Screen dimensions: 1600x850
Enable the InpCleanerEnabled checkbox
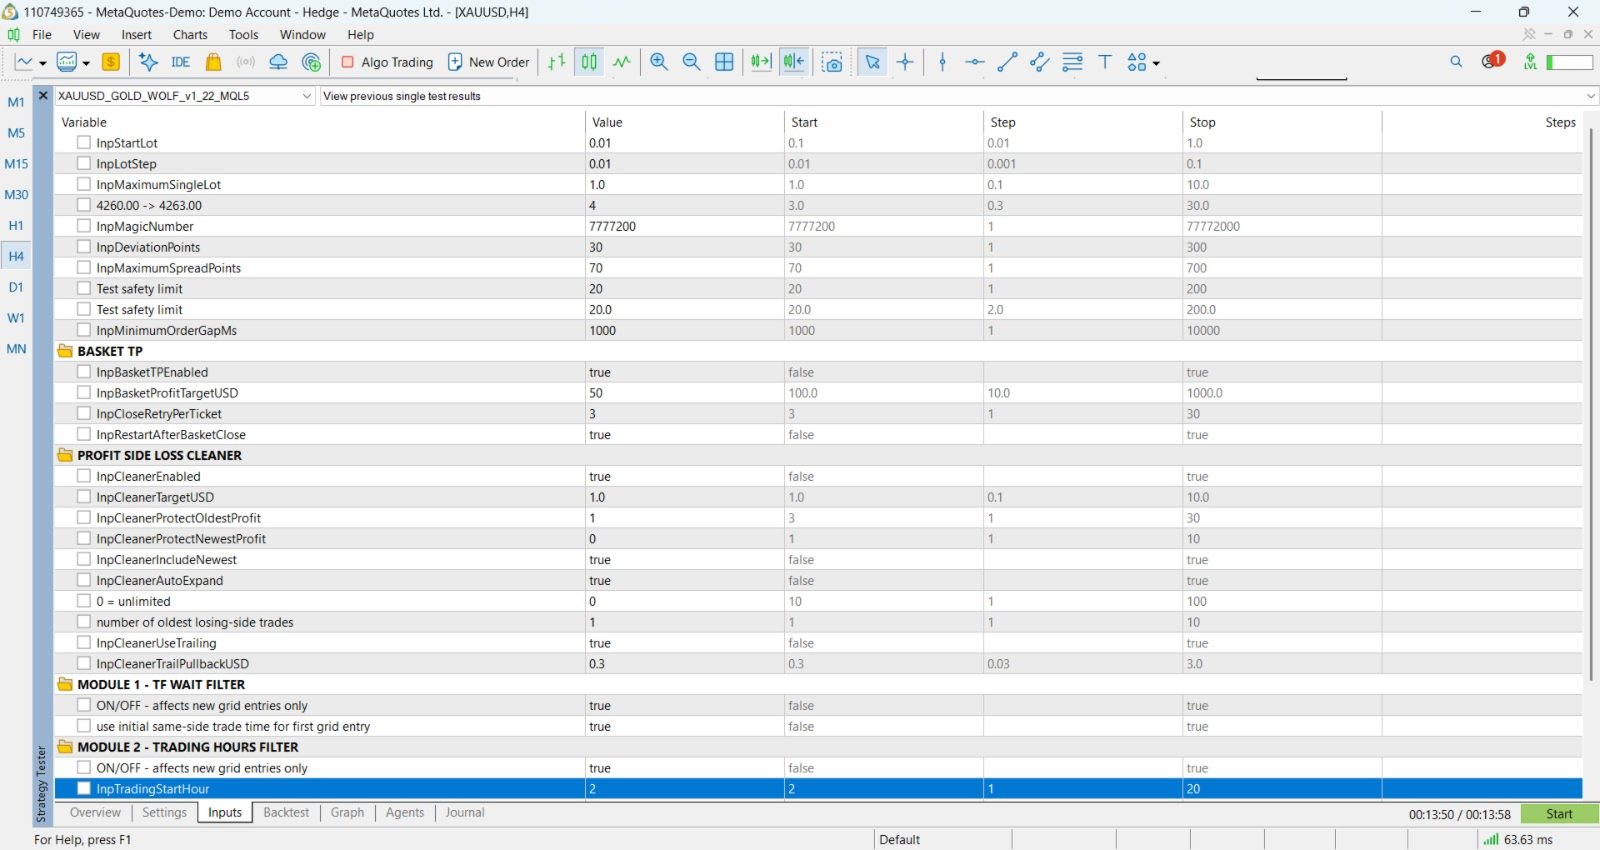[84, 476]
